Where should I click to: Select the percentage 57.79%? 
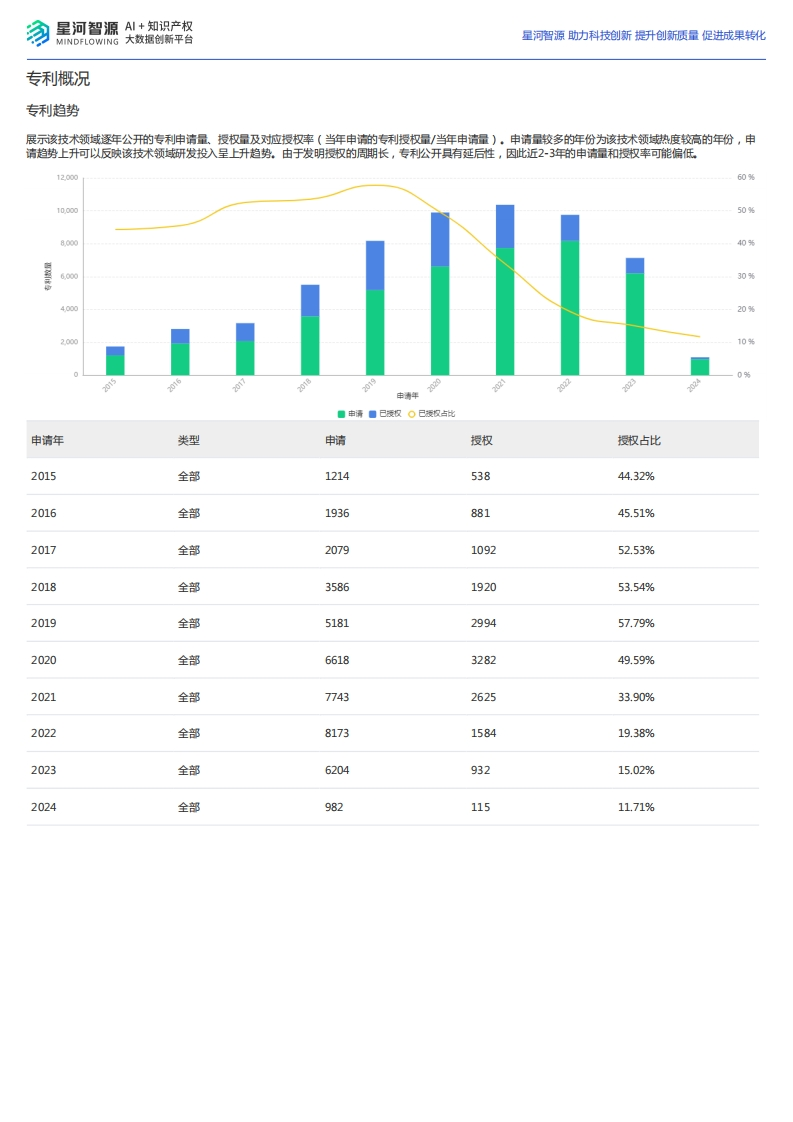click(636, 623)
